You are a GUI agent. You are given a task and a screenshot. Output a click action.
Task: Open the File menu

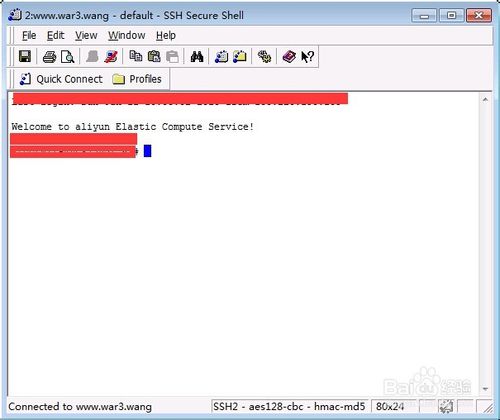[x=29, y=35]
